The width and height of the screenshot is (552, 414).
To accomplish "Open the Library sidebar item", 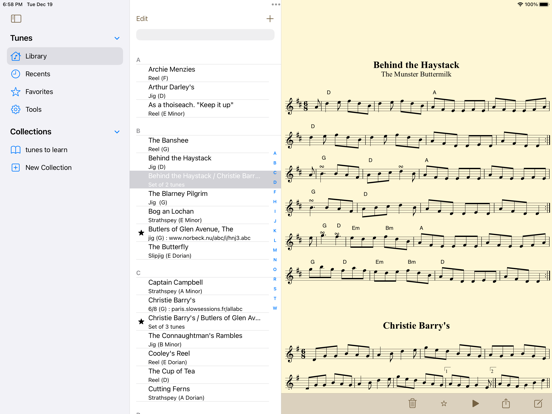I will [65, 56].
